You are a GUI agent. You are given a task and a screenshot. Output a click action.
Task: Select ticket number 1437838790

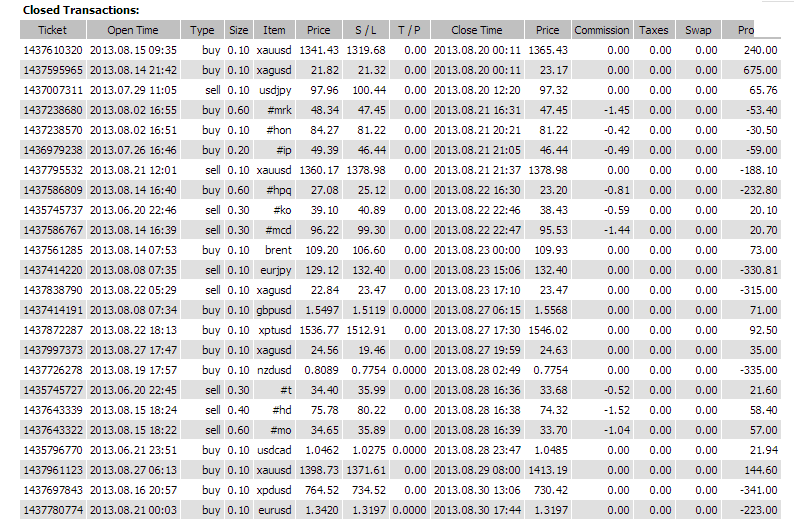pyautogui.click(x=53, y=290)
